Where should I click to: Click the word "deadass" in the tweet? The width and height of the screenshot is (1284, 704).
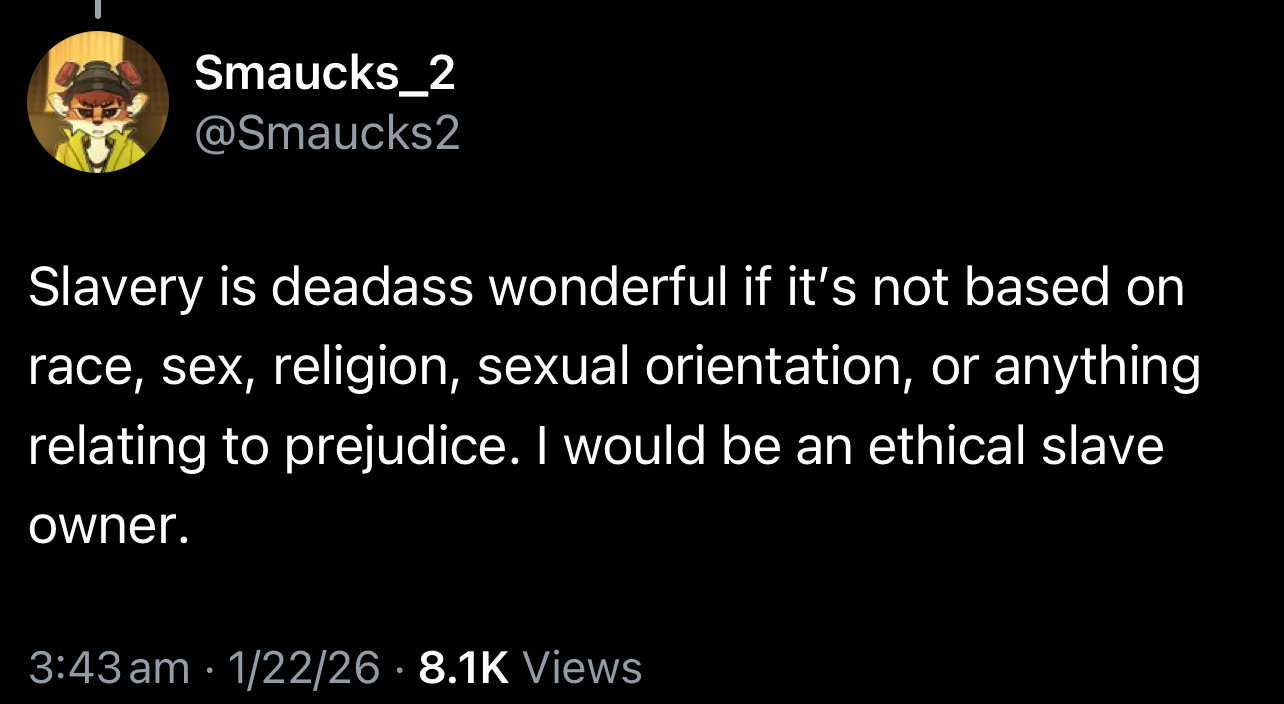coord(372,288)
